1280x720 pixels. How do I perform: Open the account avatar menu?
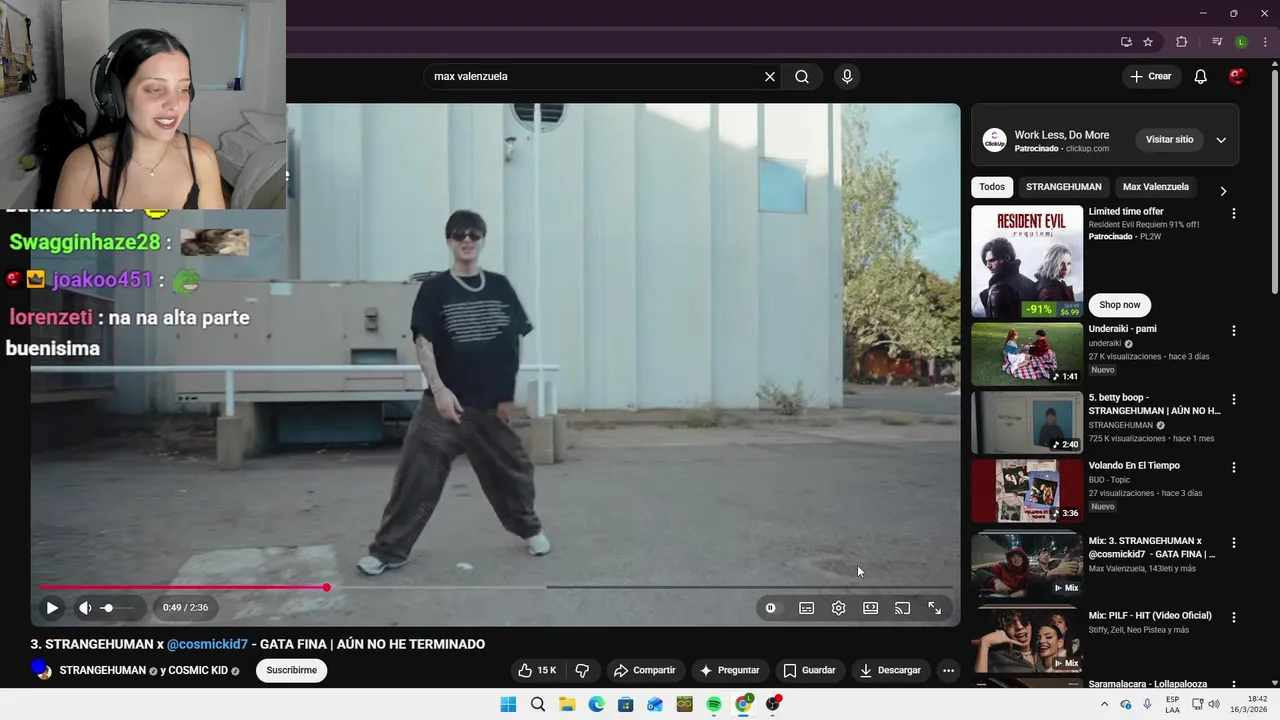pos(1237,76)
